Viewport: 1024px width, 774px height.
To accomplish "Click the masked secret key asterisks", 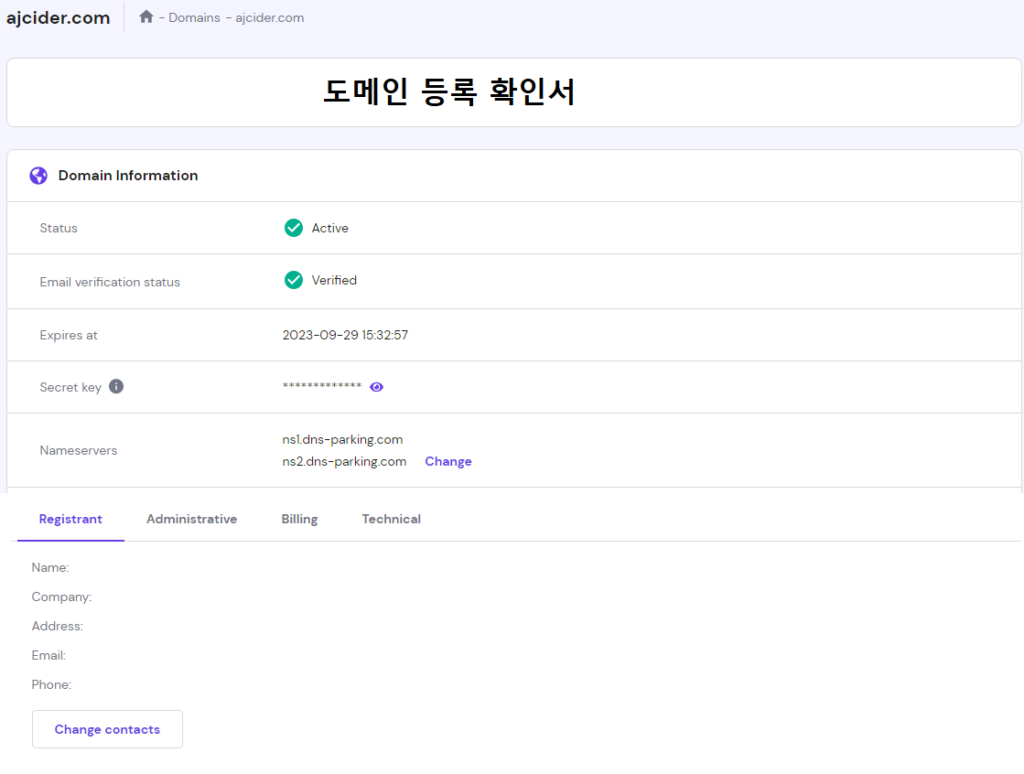I will point(322,386).
